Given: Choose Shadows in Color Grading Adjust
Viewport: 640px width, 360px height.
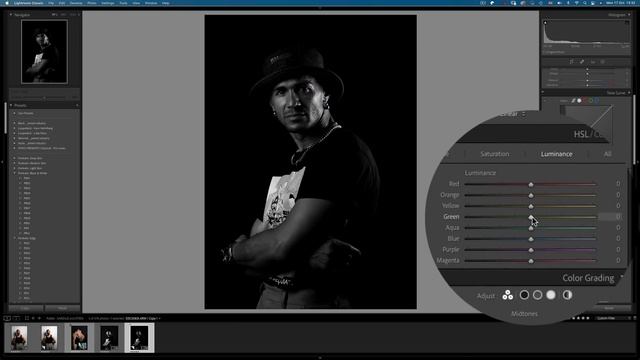Looking at the screenshot, I should click(524, 295).
